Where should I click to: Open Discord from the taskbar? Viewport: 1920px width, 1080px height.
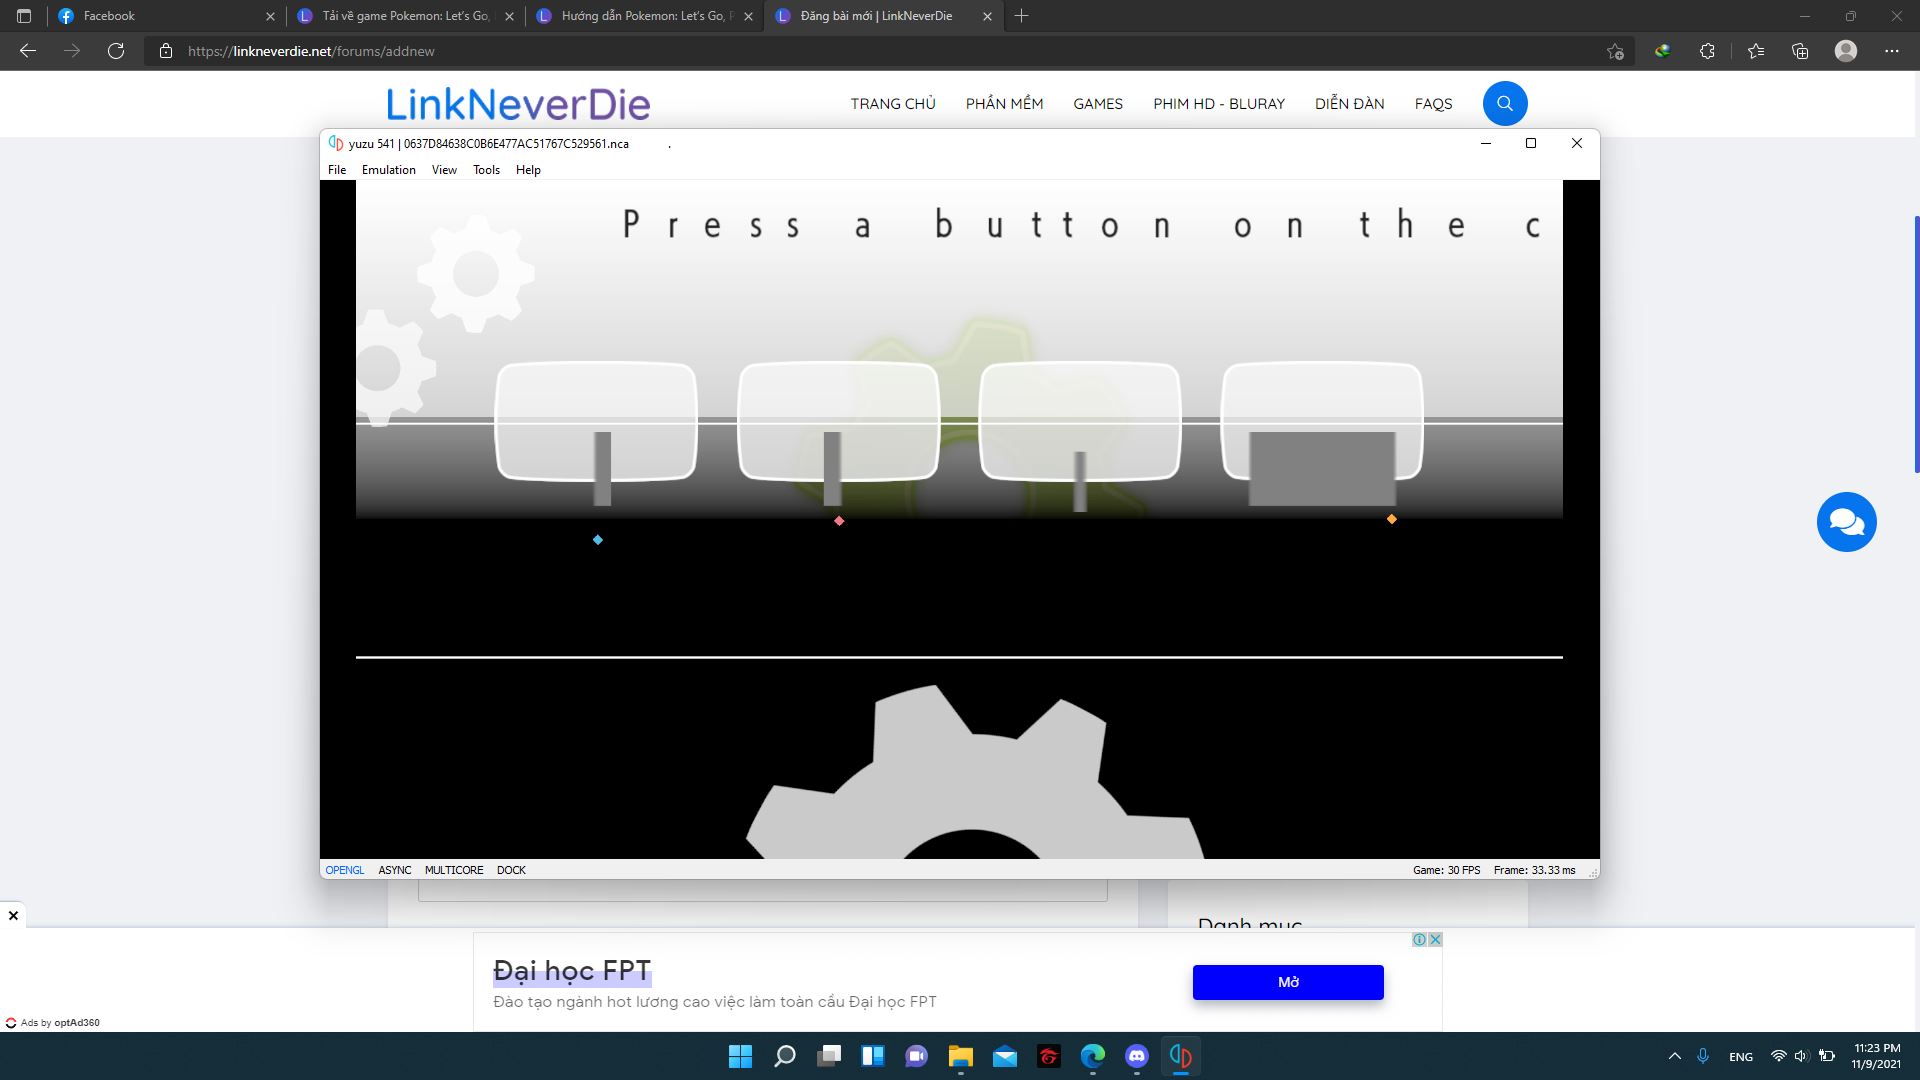pyautogui.click(x=1136, y=1056)
